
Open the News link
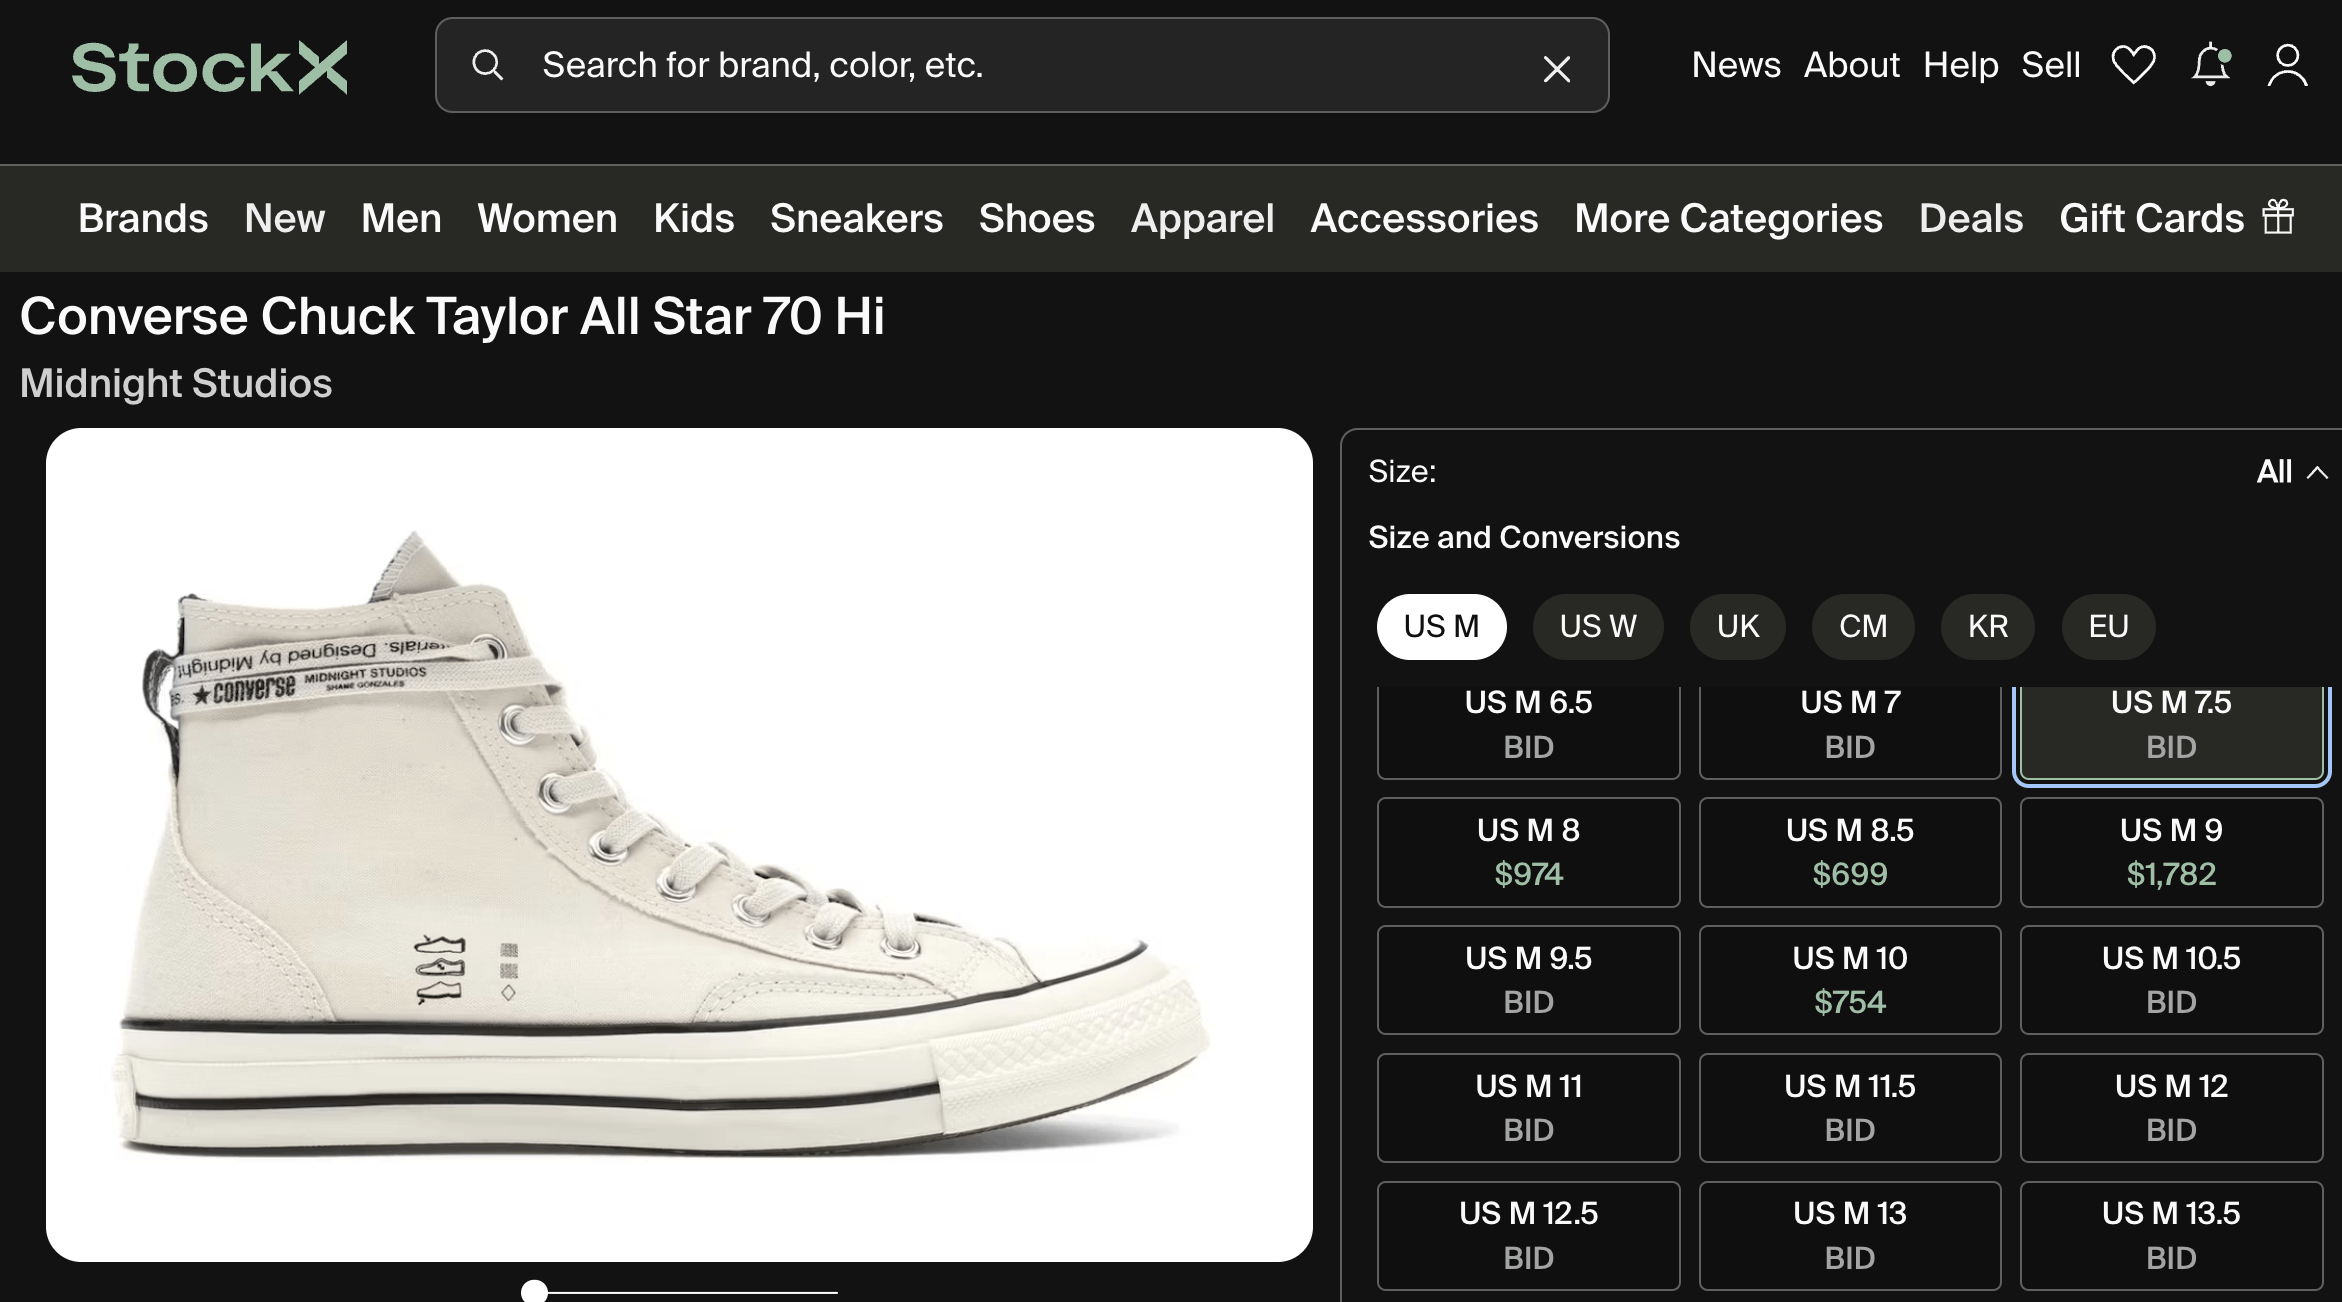click(1736, 65)
